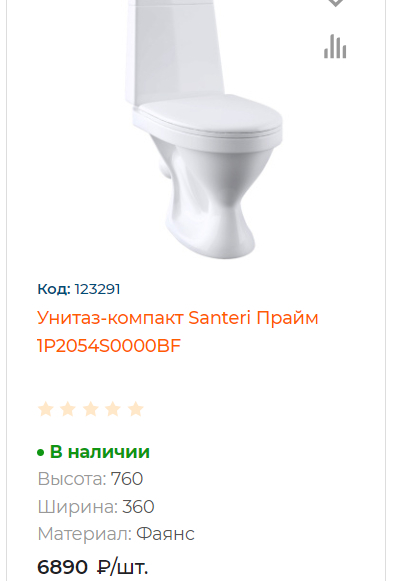Viewport: 416px width, 581px height.
Task: Rate product with the first star
Action: [x=46, y=409]
